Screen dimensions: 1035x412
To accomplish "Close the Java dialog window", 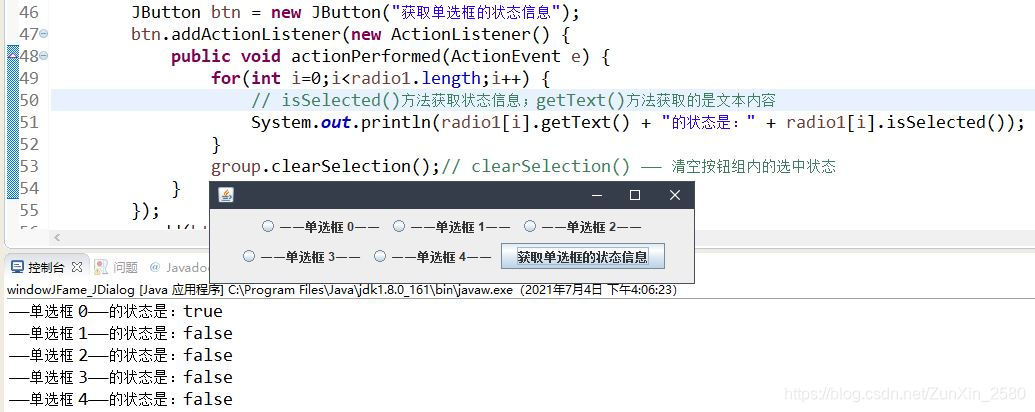I will point(675,195).
